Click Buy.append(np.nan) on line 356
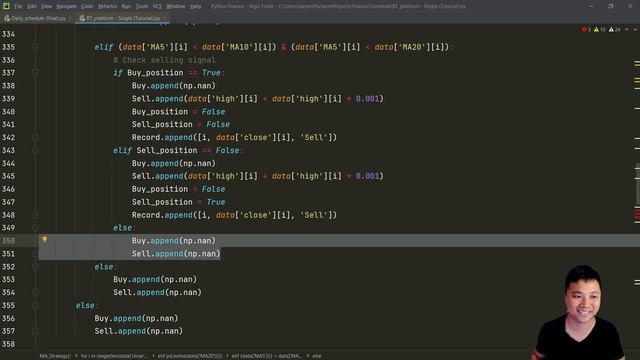The height and width of the screenshot is (360, 640). 136,318
